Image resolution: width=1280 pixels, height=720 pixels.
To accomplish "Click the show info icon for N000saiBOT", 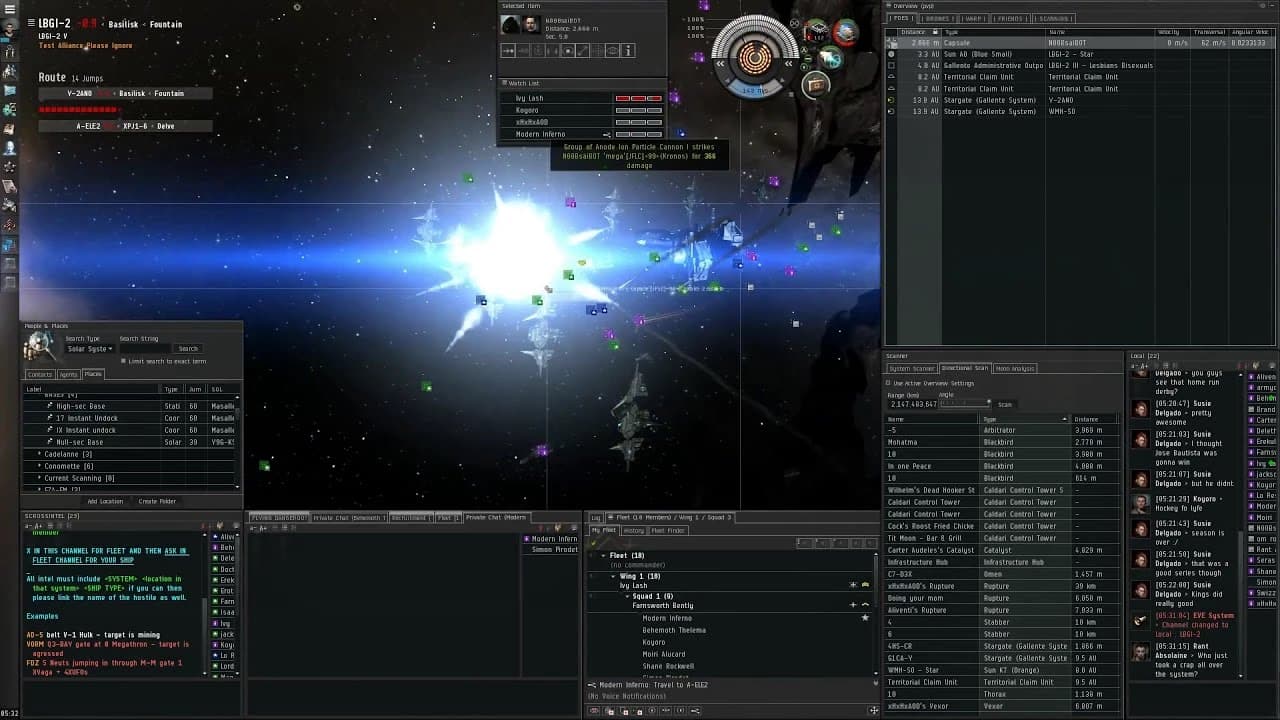I will 629,50.
